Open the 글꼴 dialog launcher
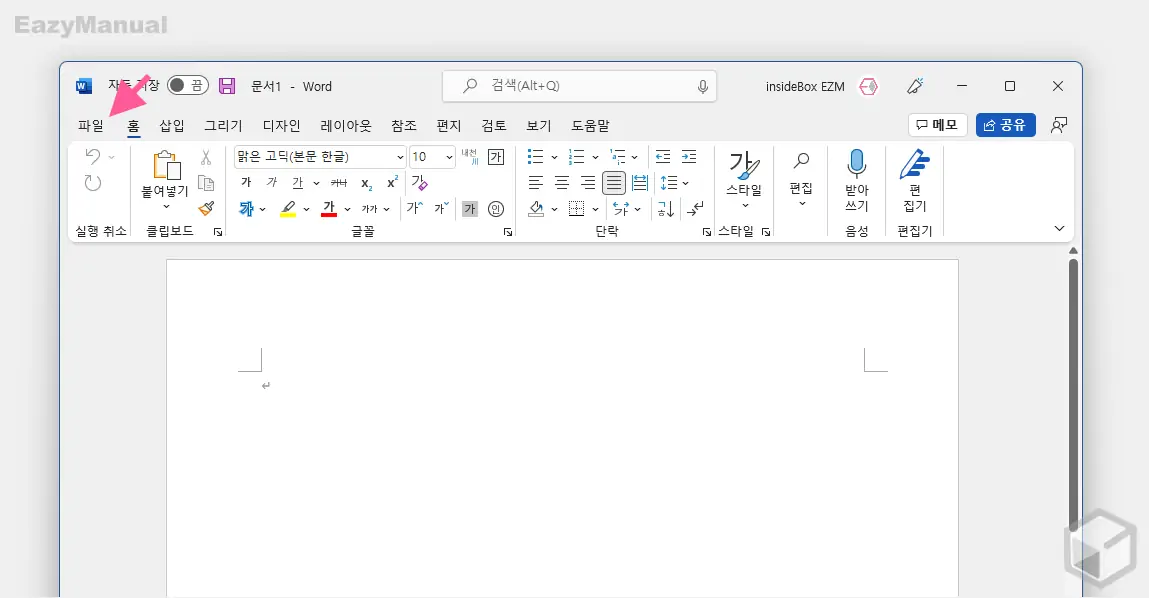The width and height of the screenshot is (1149, 598). point(508,232)
